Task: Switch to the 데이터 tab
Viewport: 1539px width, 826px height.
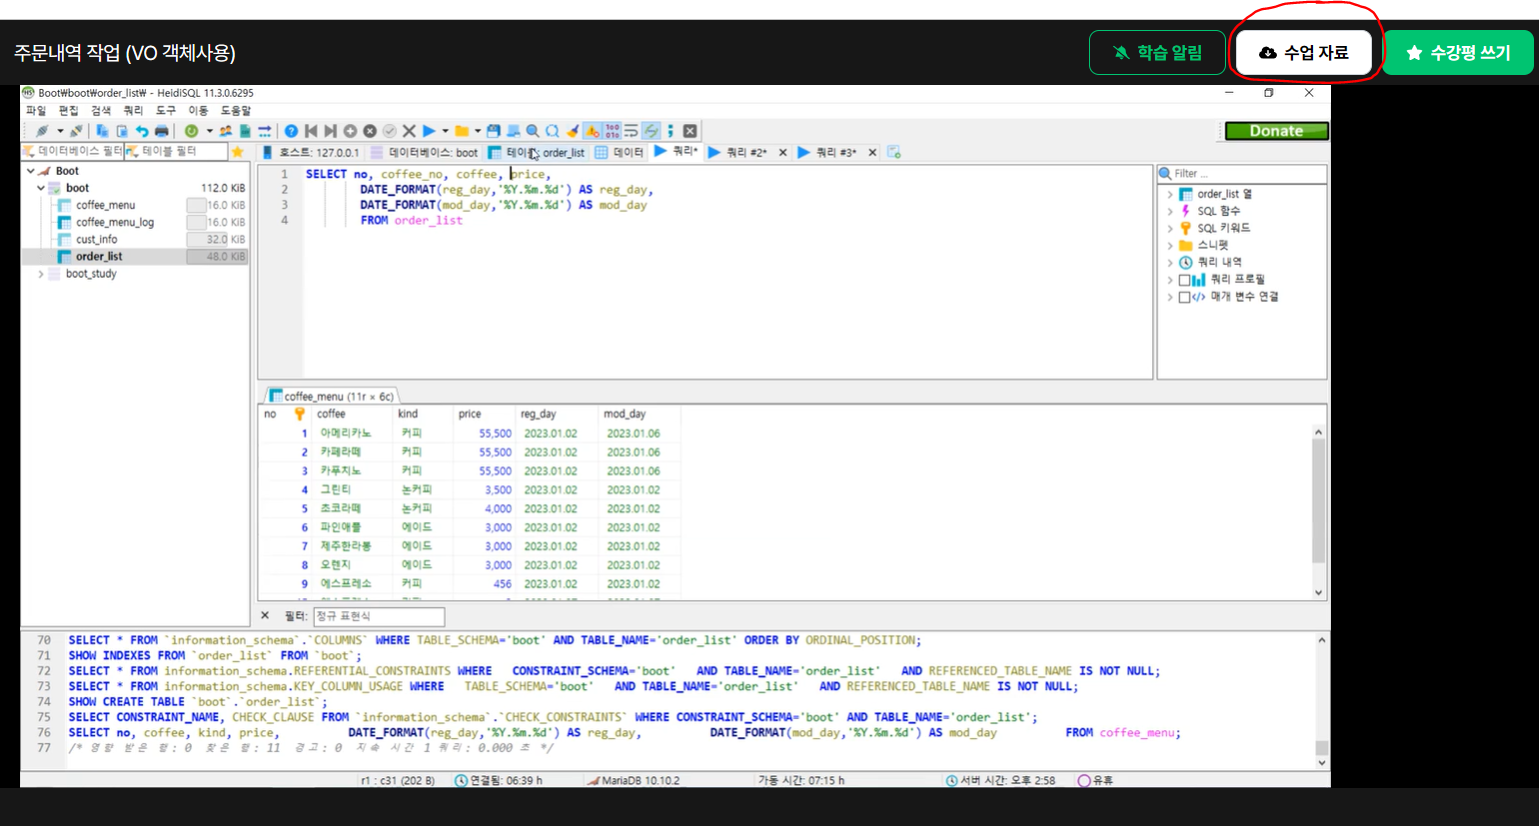Action: tap(620, 152)
